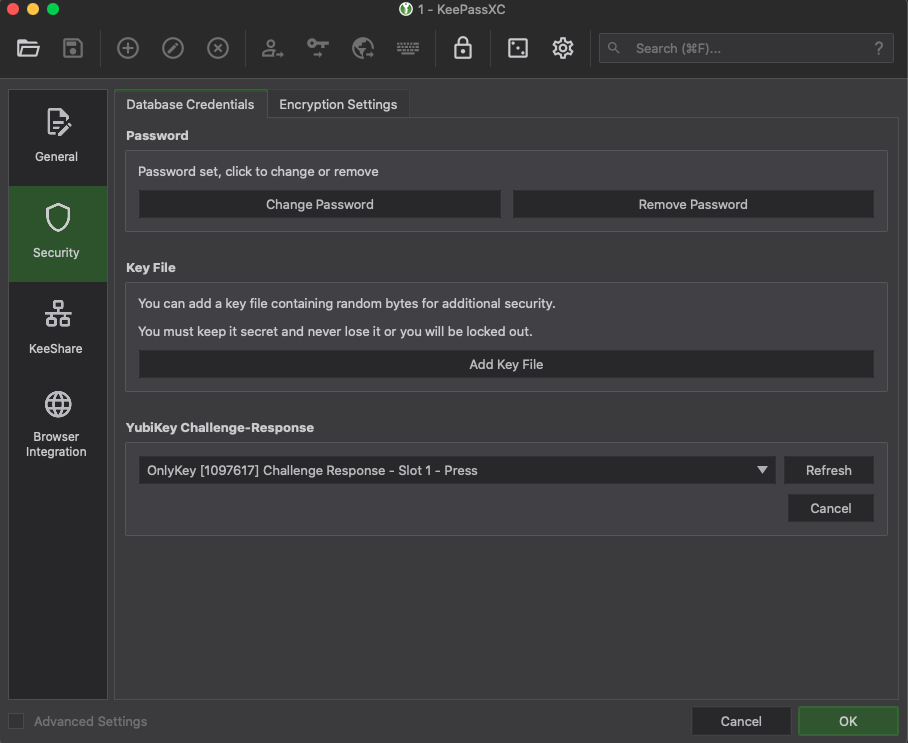
Task: Click the Change Password button
Action: click(x=320, y=204)
